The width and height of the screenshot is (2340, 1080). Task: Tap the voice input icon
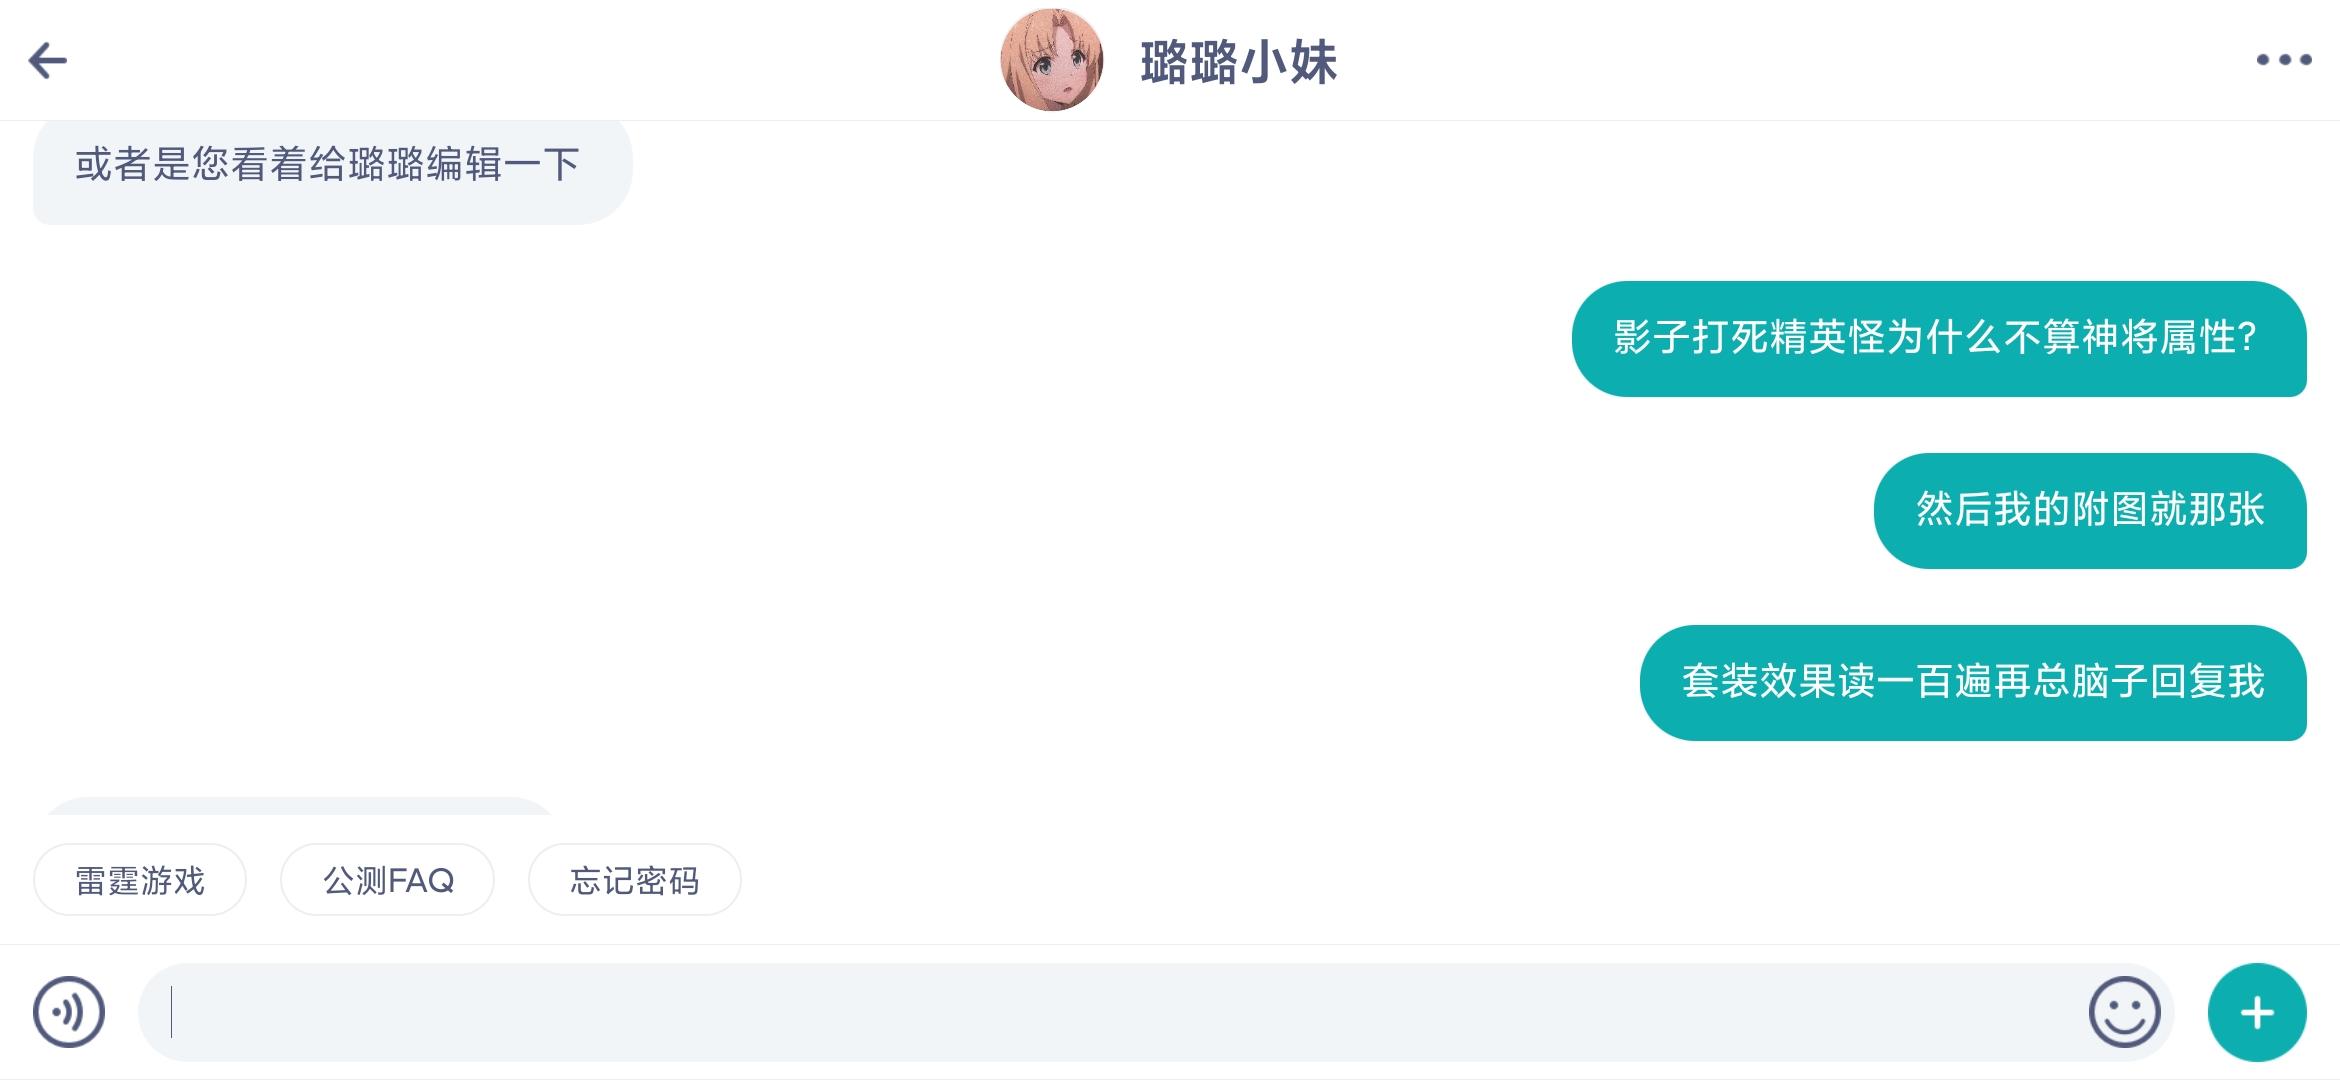(x=69, y=1012)
